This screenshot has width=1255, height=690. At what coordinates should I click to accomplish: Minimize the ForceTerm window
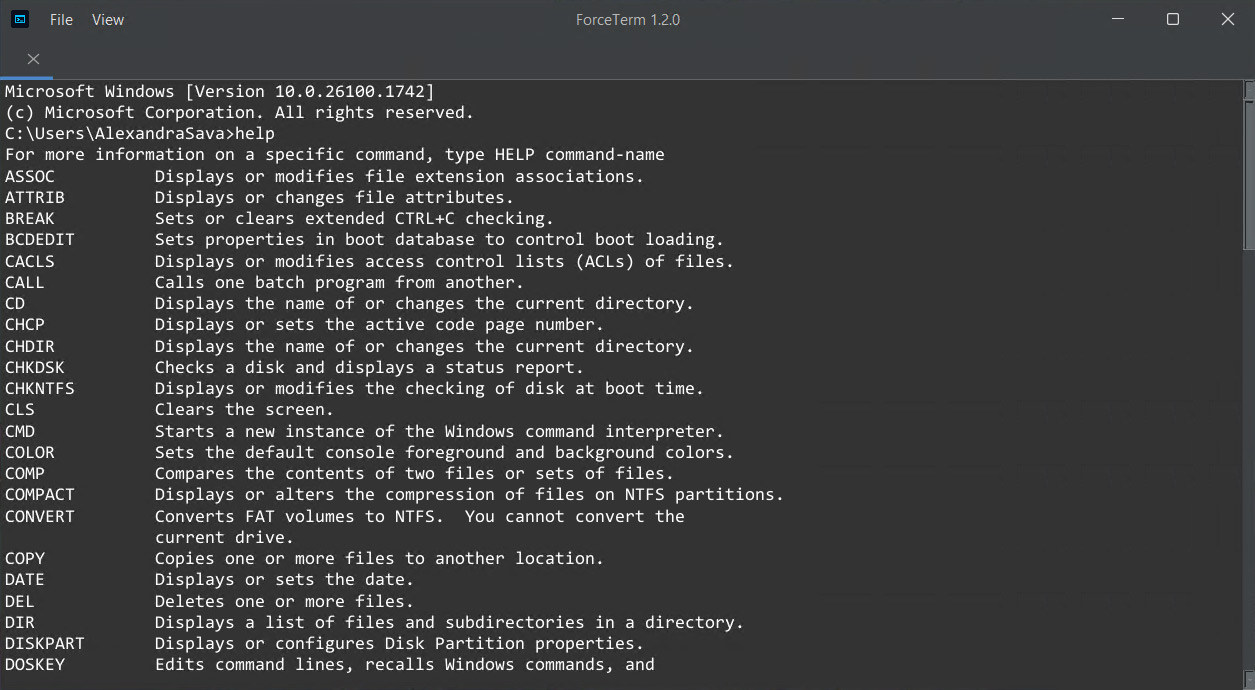click(x=1118, y=19)
